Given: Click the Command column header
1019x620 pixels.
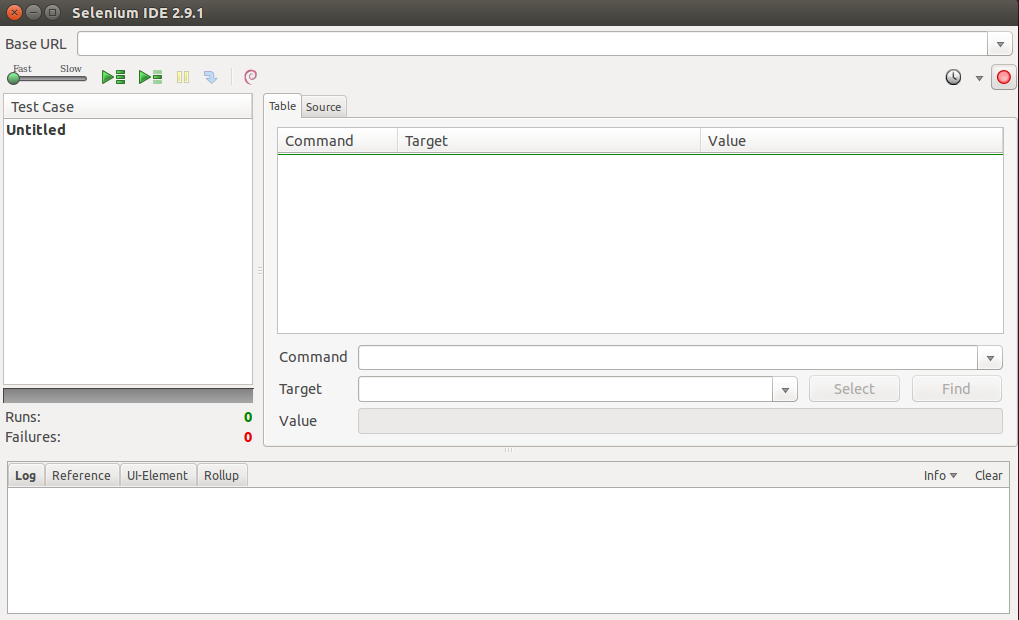Looking at the screenshot, I should (x=337, y=141).
